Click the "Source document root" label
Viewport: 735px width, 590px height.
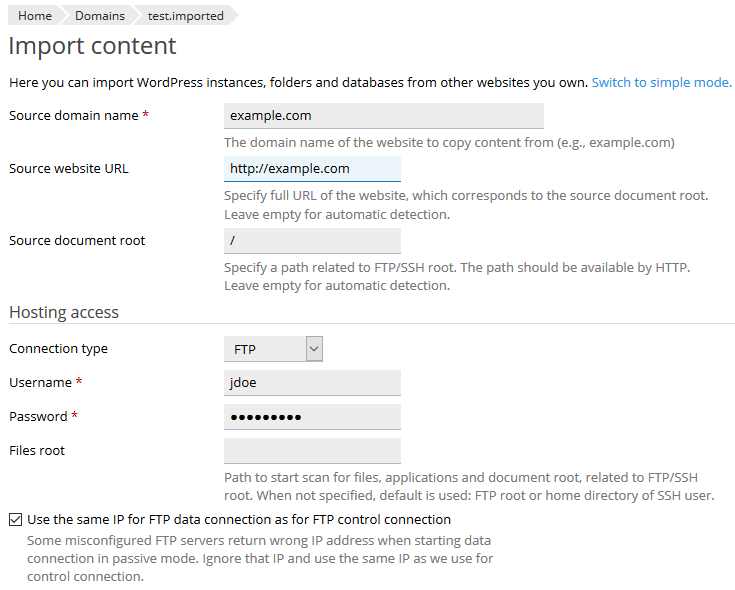77,241
